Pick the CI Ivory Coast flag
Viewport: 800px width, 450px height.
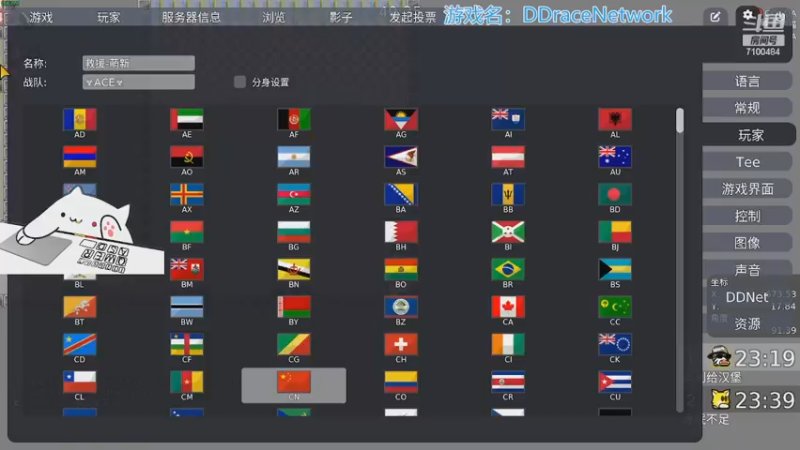pyautogui.click(x=508, y=345)
